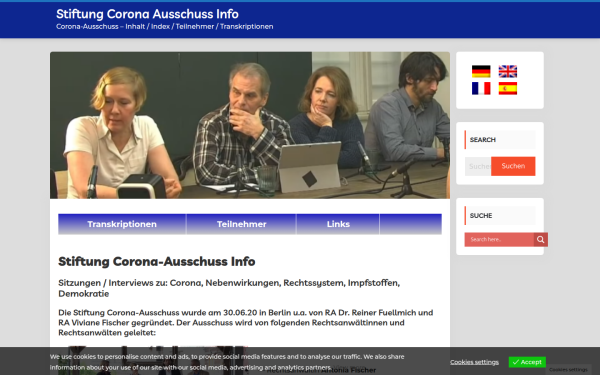Click the orange Suchen button
Viewport: 600px width, 375px height.
click(513, 166)
